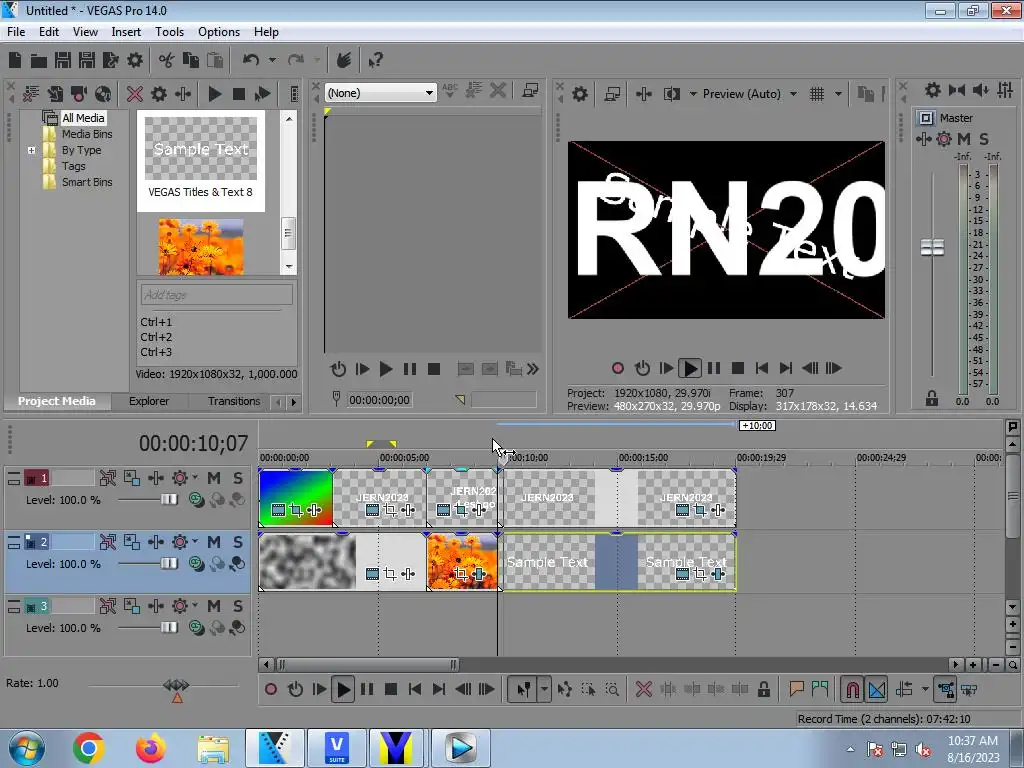This screenshot has height=768, width=1024.
Task: Select the VEGAS Titles & Text 8 thumbnail
Action: (x=200, y=161)
